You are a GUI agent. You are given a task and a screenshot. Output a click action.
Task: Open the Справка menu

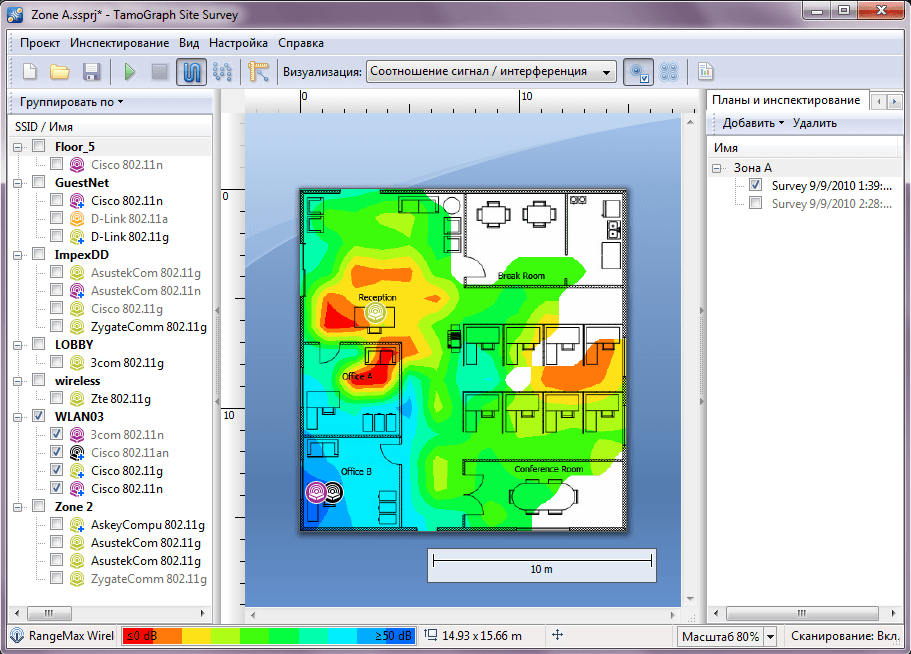tap(301, 43)
